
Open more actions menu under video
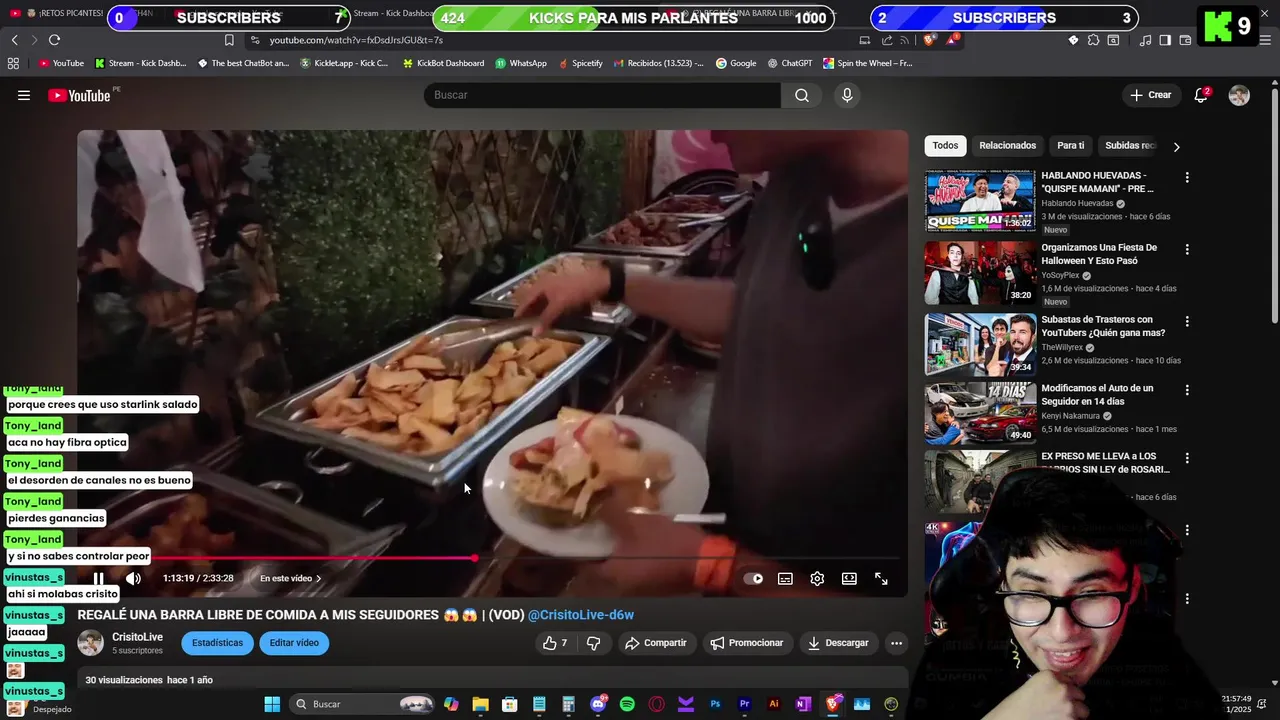coord(896,643)
